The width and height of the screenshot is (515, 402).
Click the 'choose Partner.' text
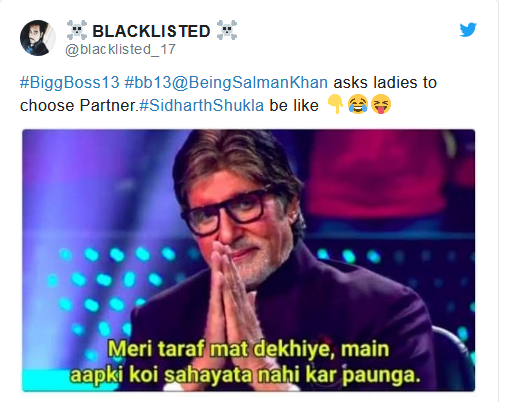78,106
